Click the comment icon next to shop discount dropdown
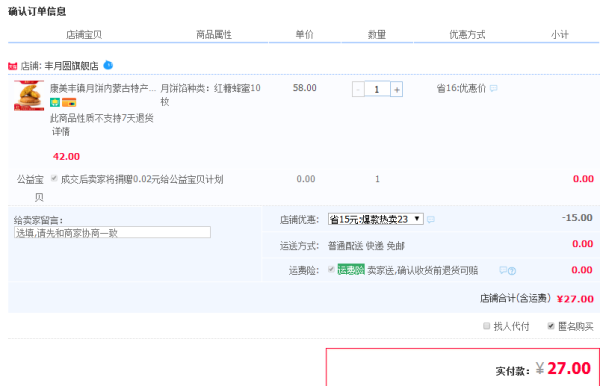 [431, 220]
